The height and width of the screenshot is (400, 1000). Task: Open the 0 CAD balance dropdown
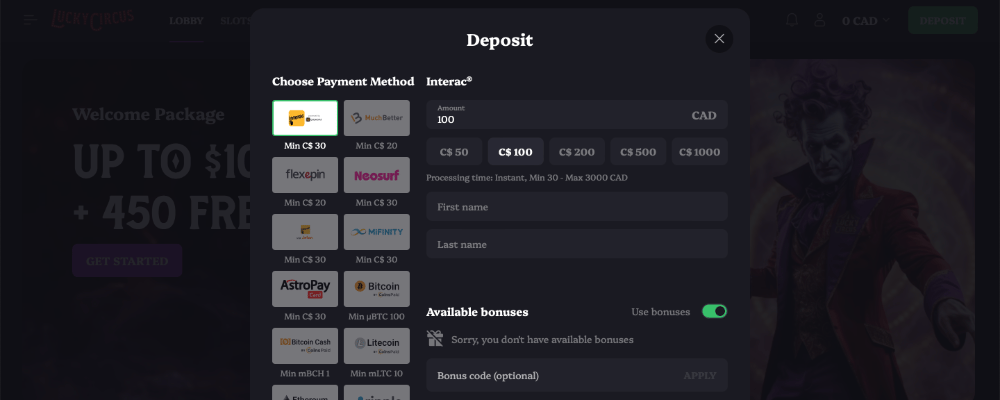(x=865, y=20)
